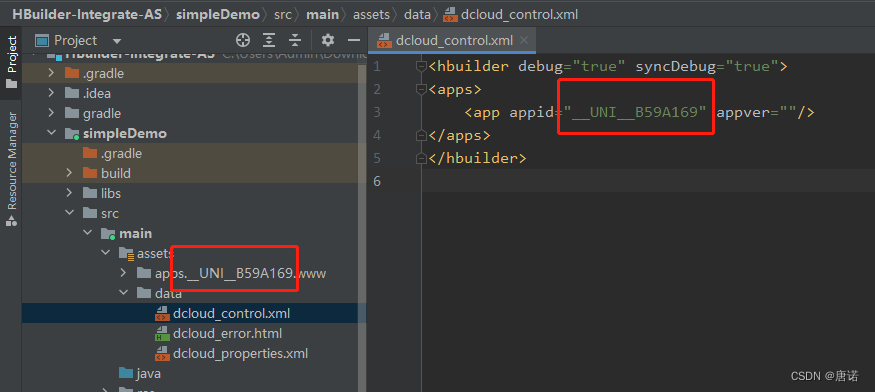
Task: Expand the top .gradle folder
Action: coord(51,73)
